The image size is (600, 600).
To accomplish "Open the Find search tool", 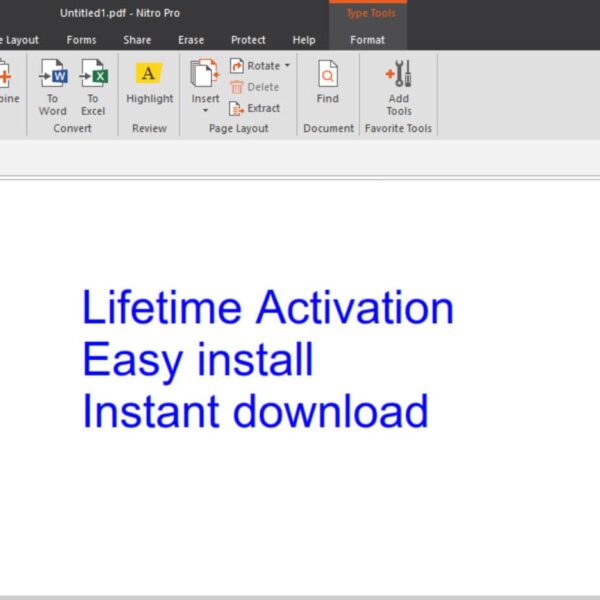I will [x=327, y=75].
